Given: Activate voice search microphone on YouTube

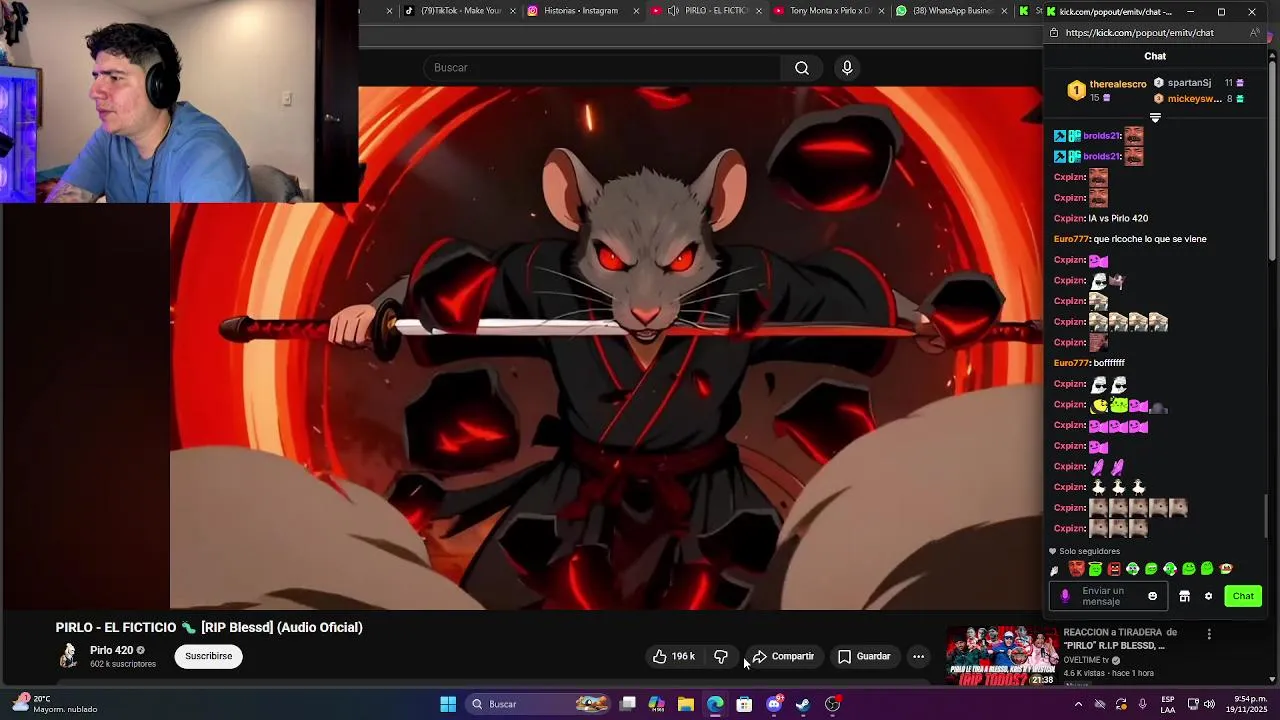Looking at the screenshot, I should point(847,68).
